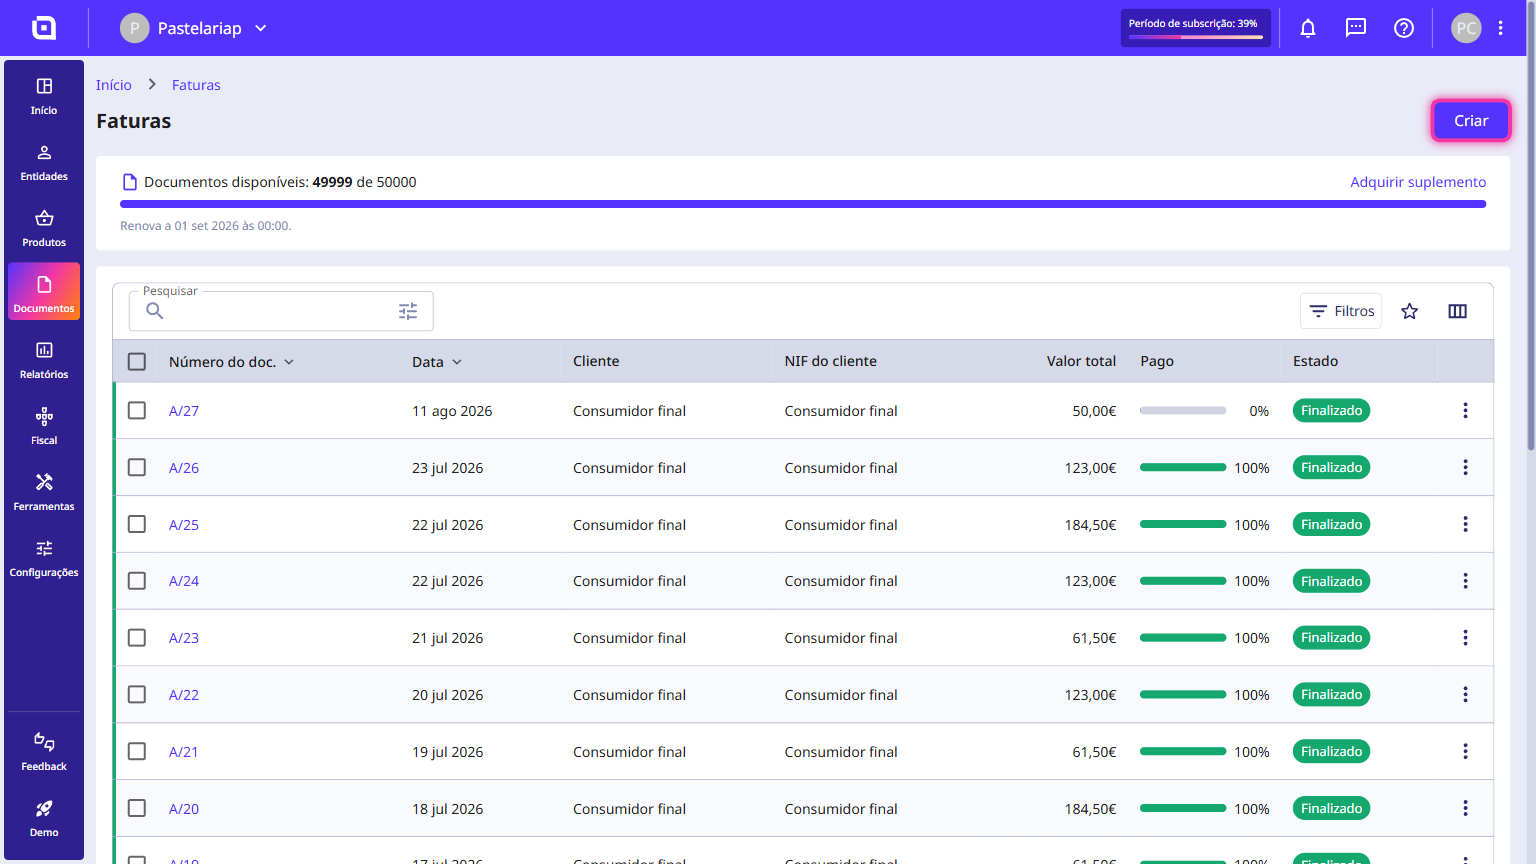1536x864 pixels.
Task: Open the chat messages icon
Action: 1356,28
